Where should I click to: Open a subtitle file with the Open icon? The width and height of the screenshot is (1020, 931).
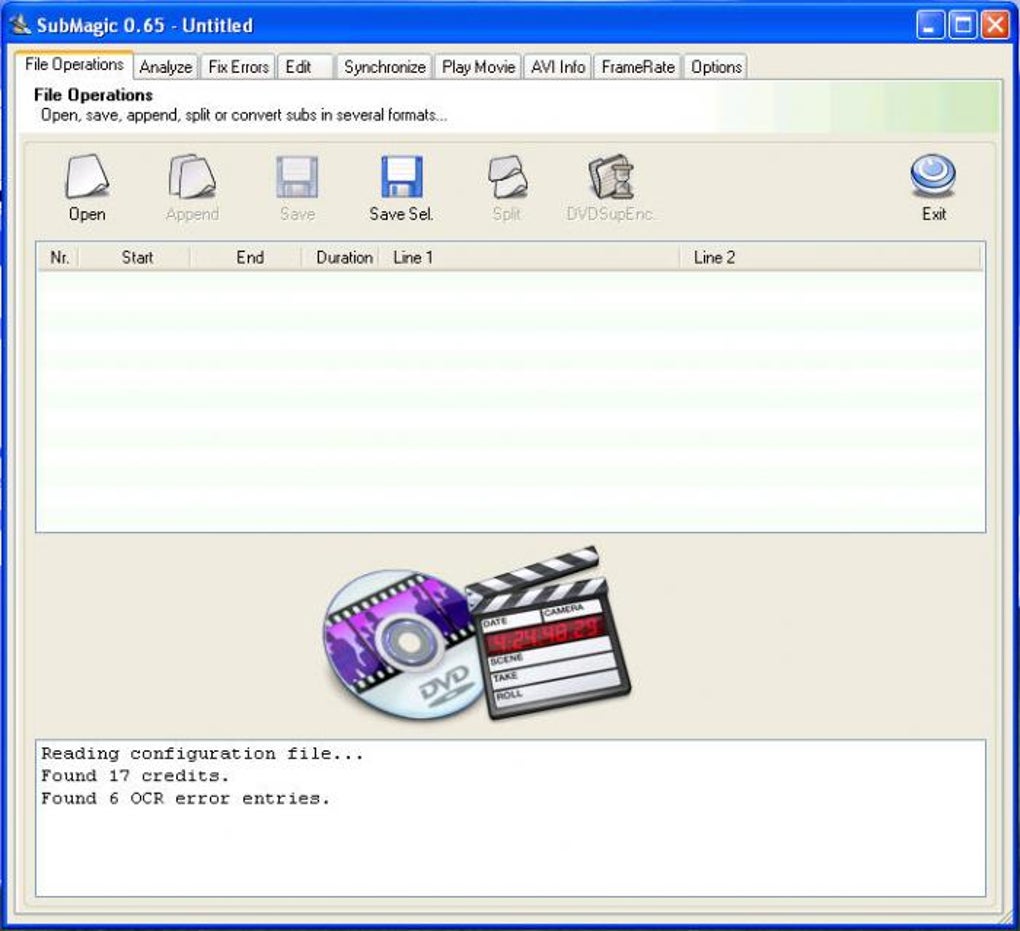click(87, 176)
